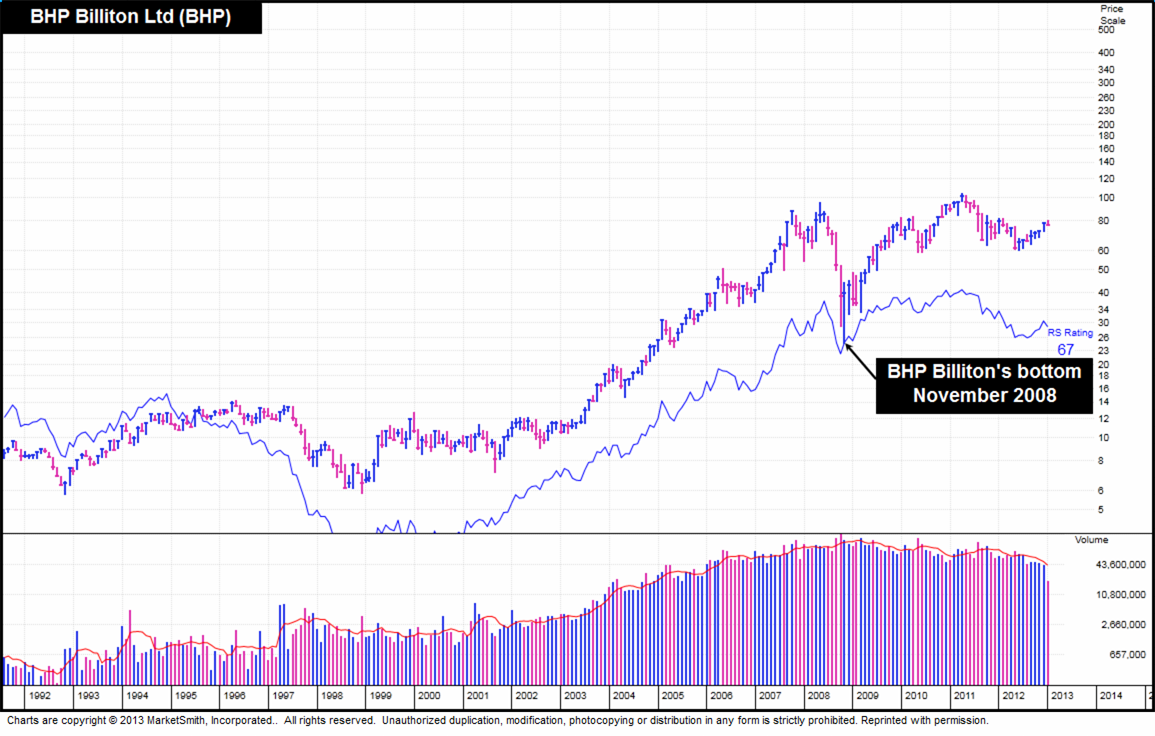Click the 100 price scale value

1106,198
